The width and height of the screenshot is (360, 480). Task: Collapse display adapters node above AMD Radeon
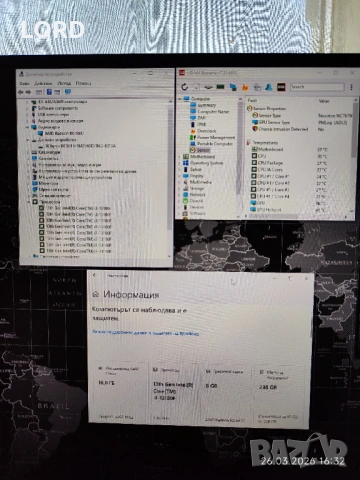tap(27, 127)
